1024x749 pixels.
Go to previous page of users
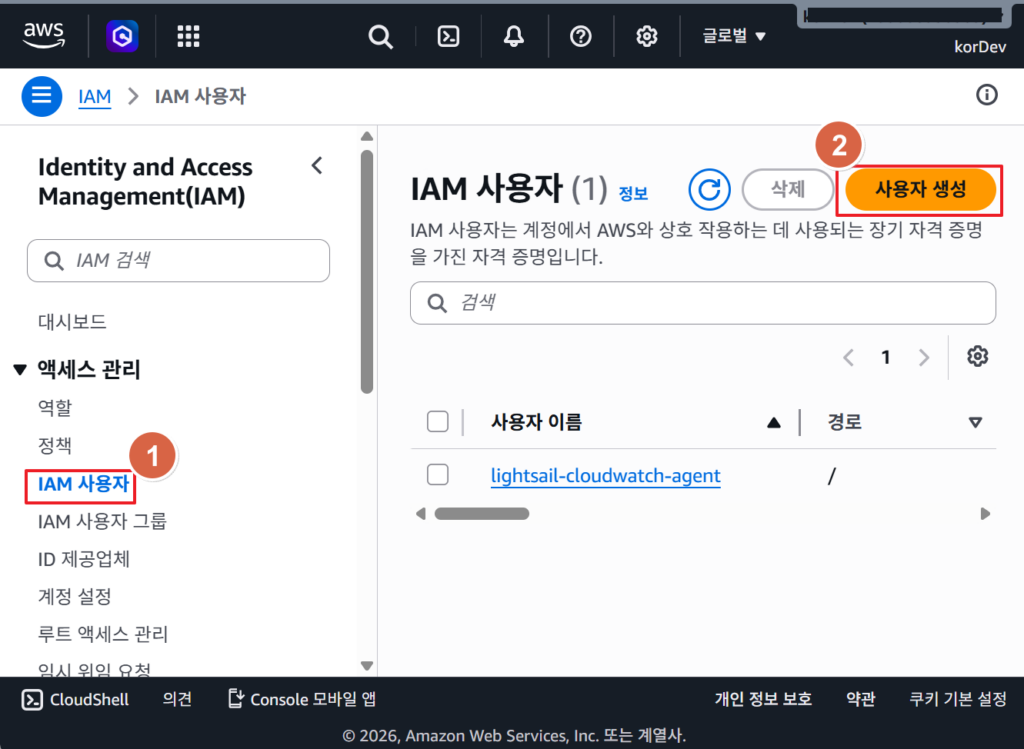[848, 357]
